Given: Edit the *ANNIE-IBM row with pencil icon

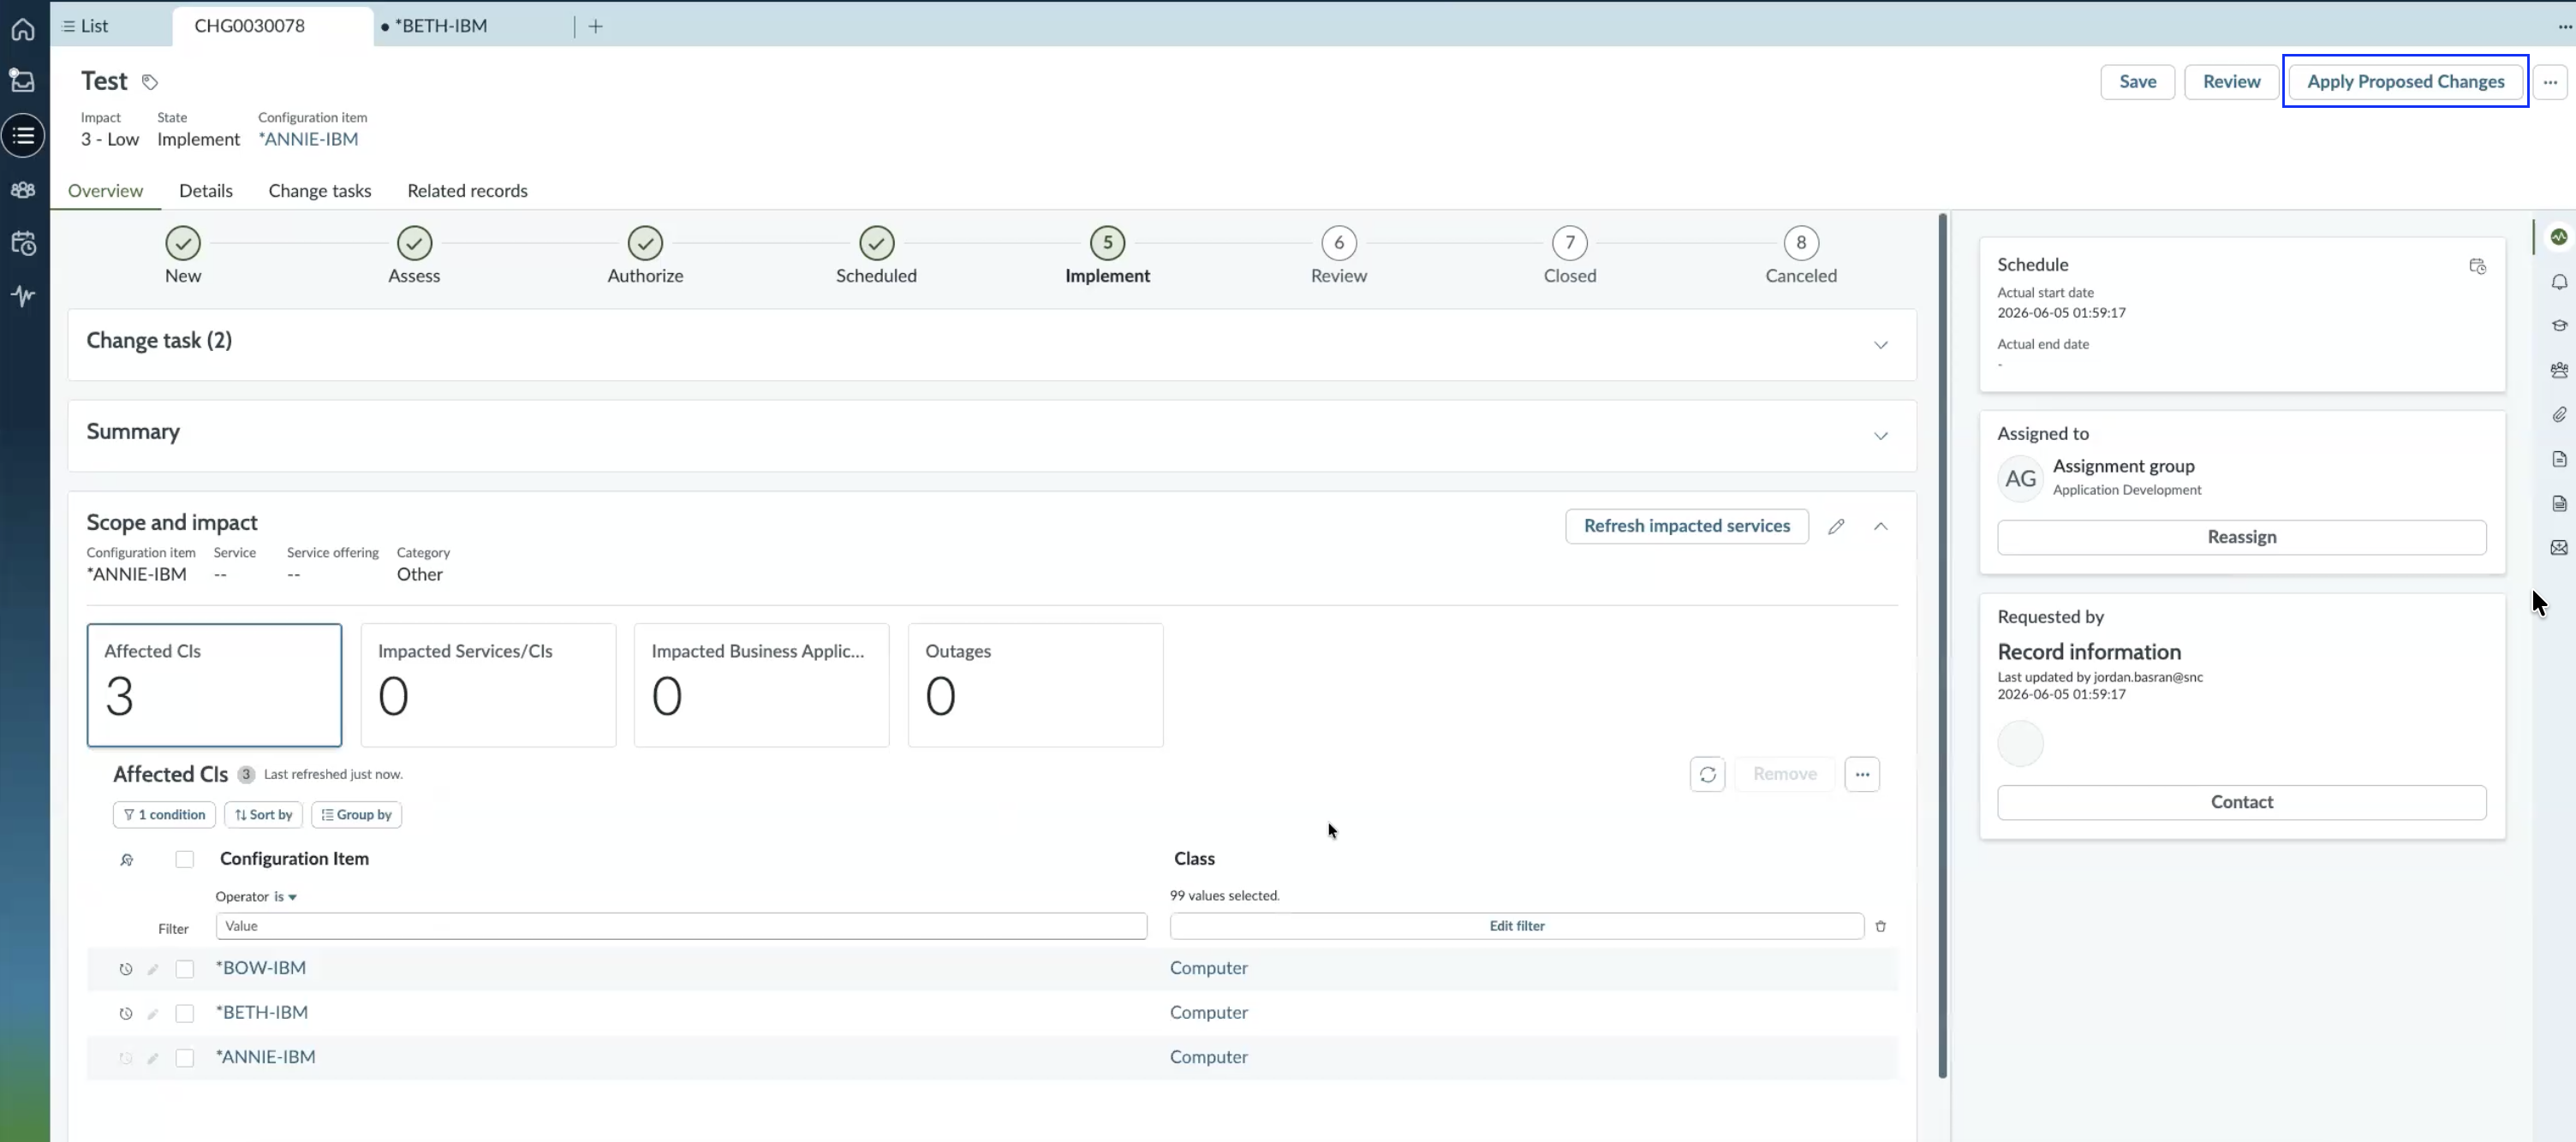Looking at the screenshot, I should click(153, 1058).
